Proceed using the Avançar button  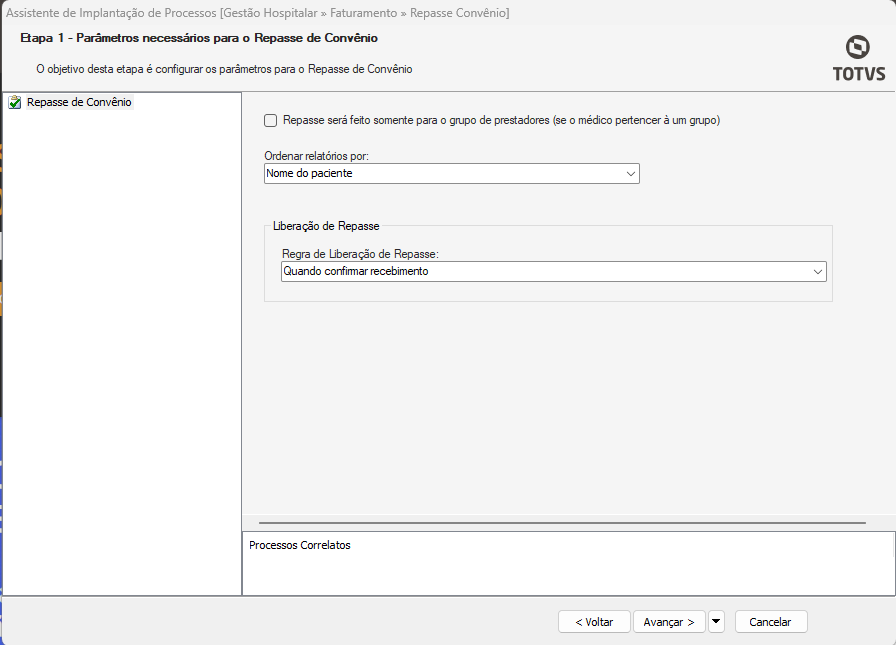(668, 621)
